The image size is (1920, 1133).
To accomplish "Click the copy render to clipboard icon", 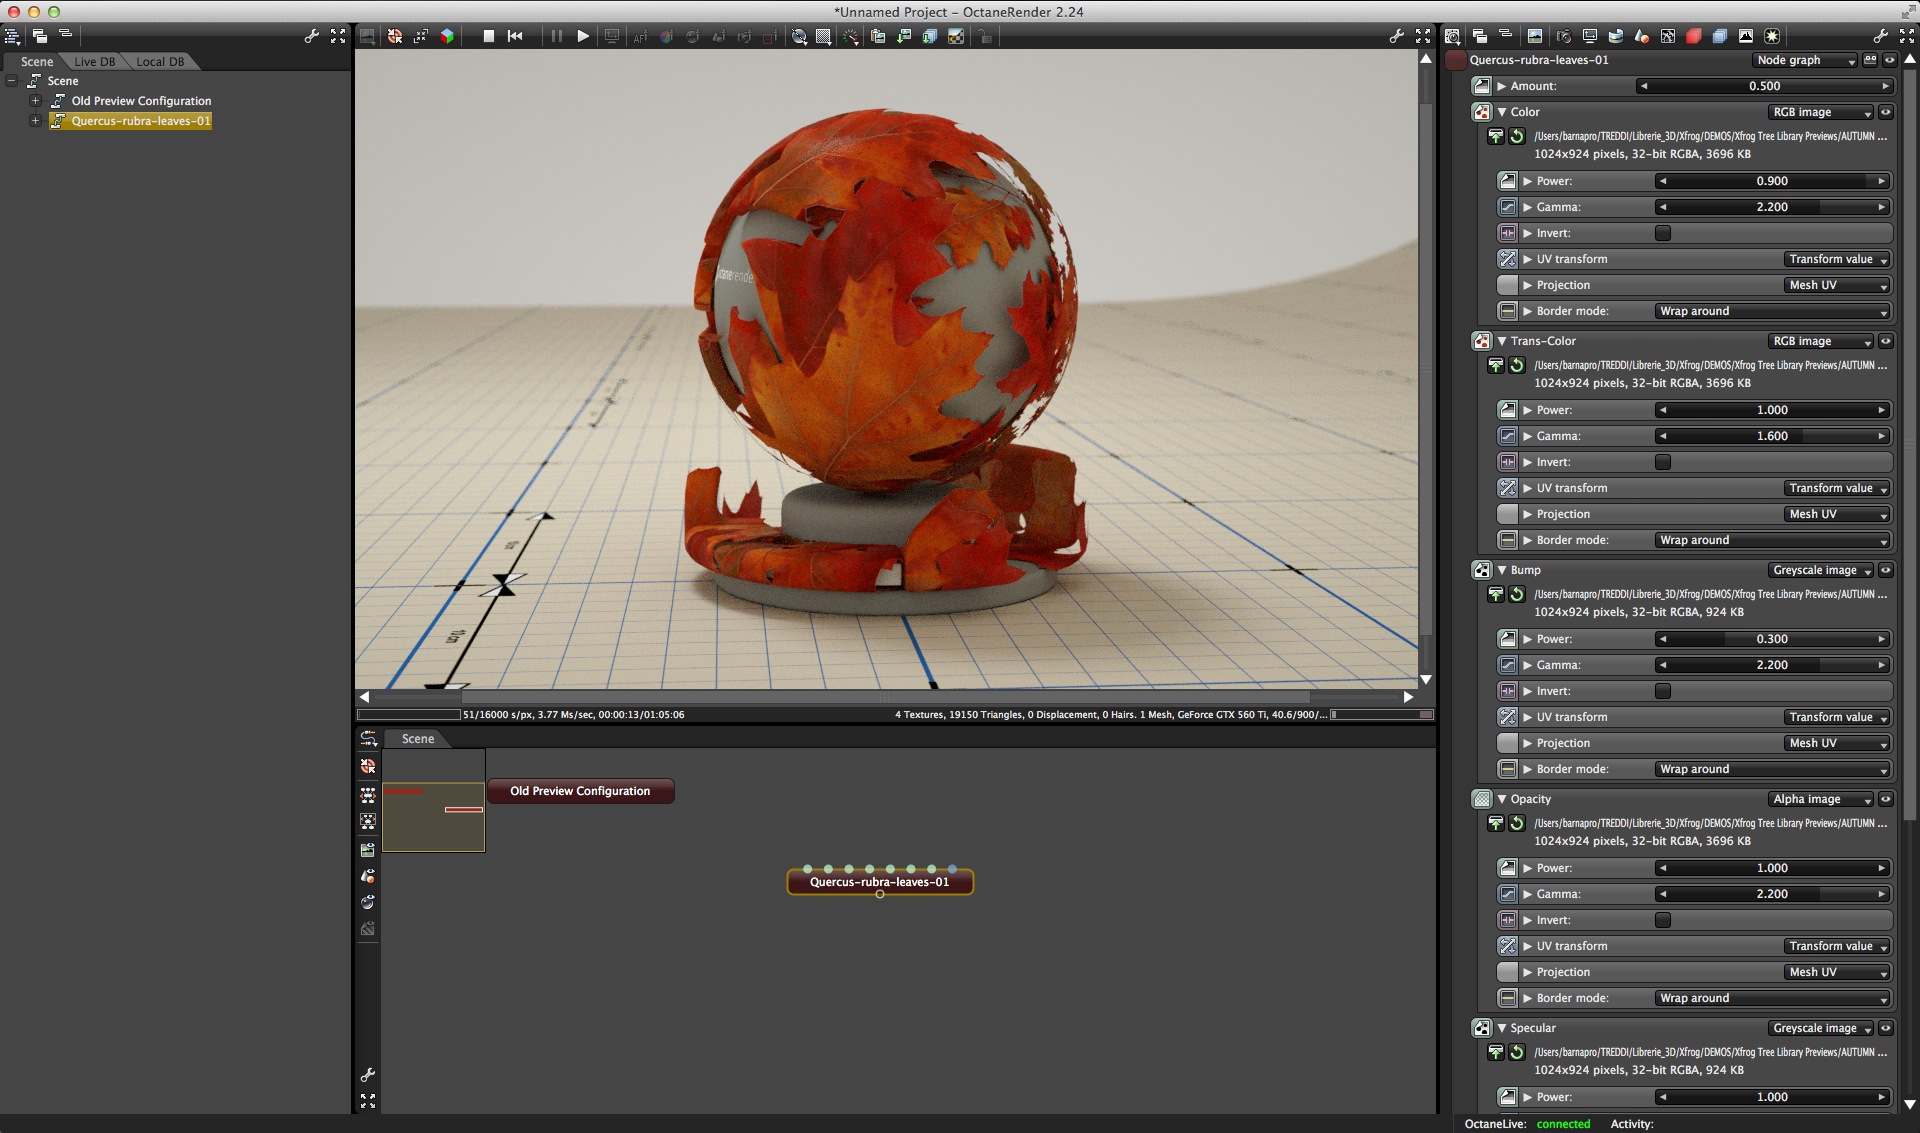I will pos(878,36).
